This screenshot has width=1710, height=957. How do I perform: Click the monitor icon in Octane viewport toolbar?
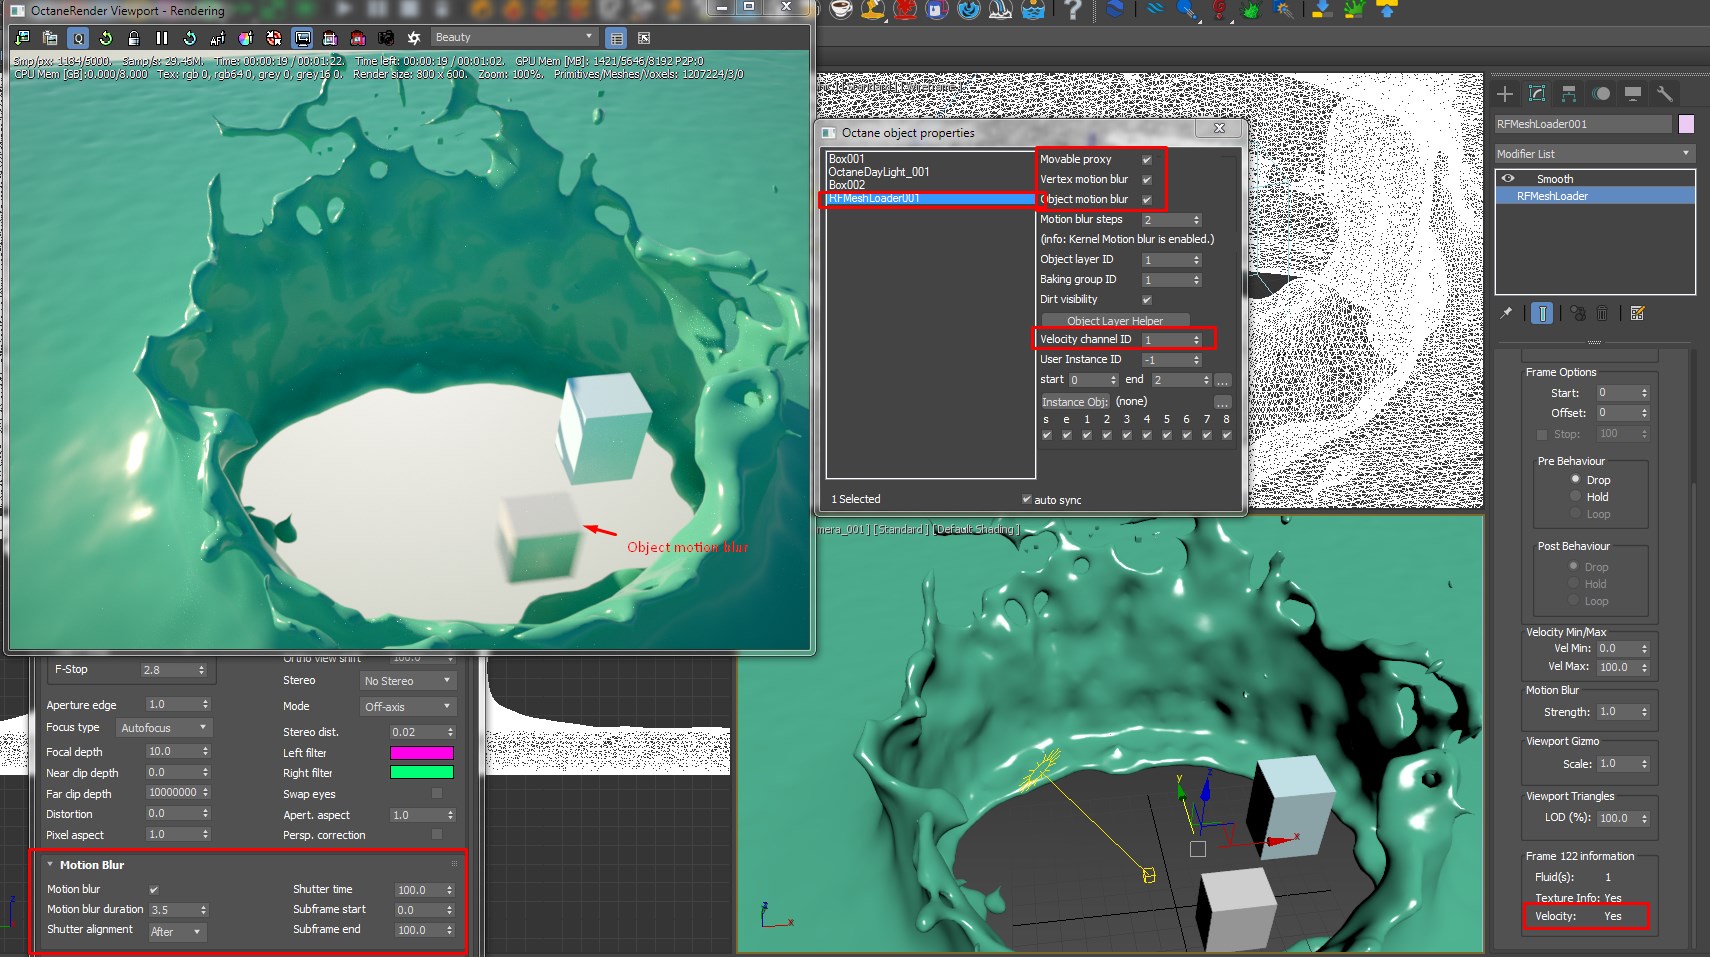302,38
